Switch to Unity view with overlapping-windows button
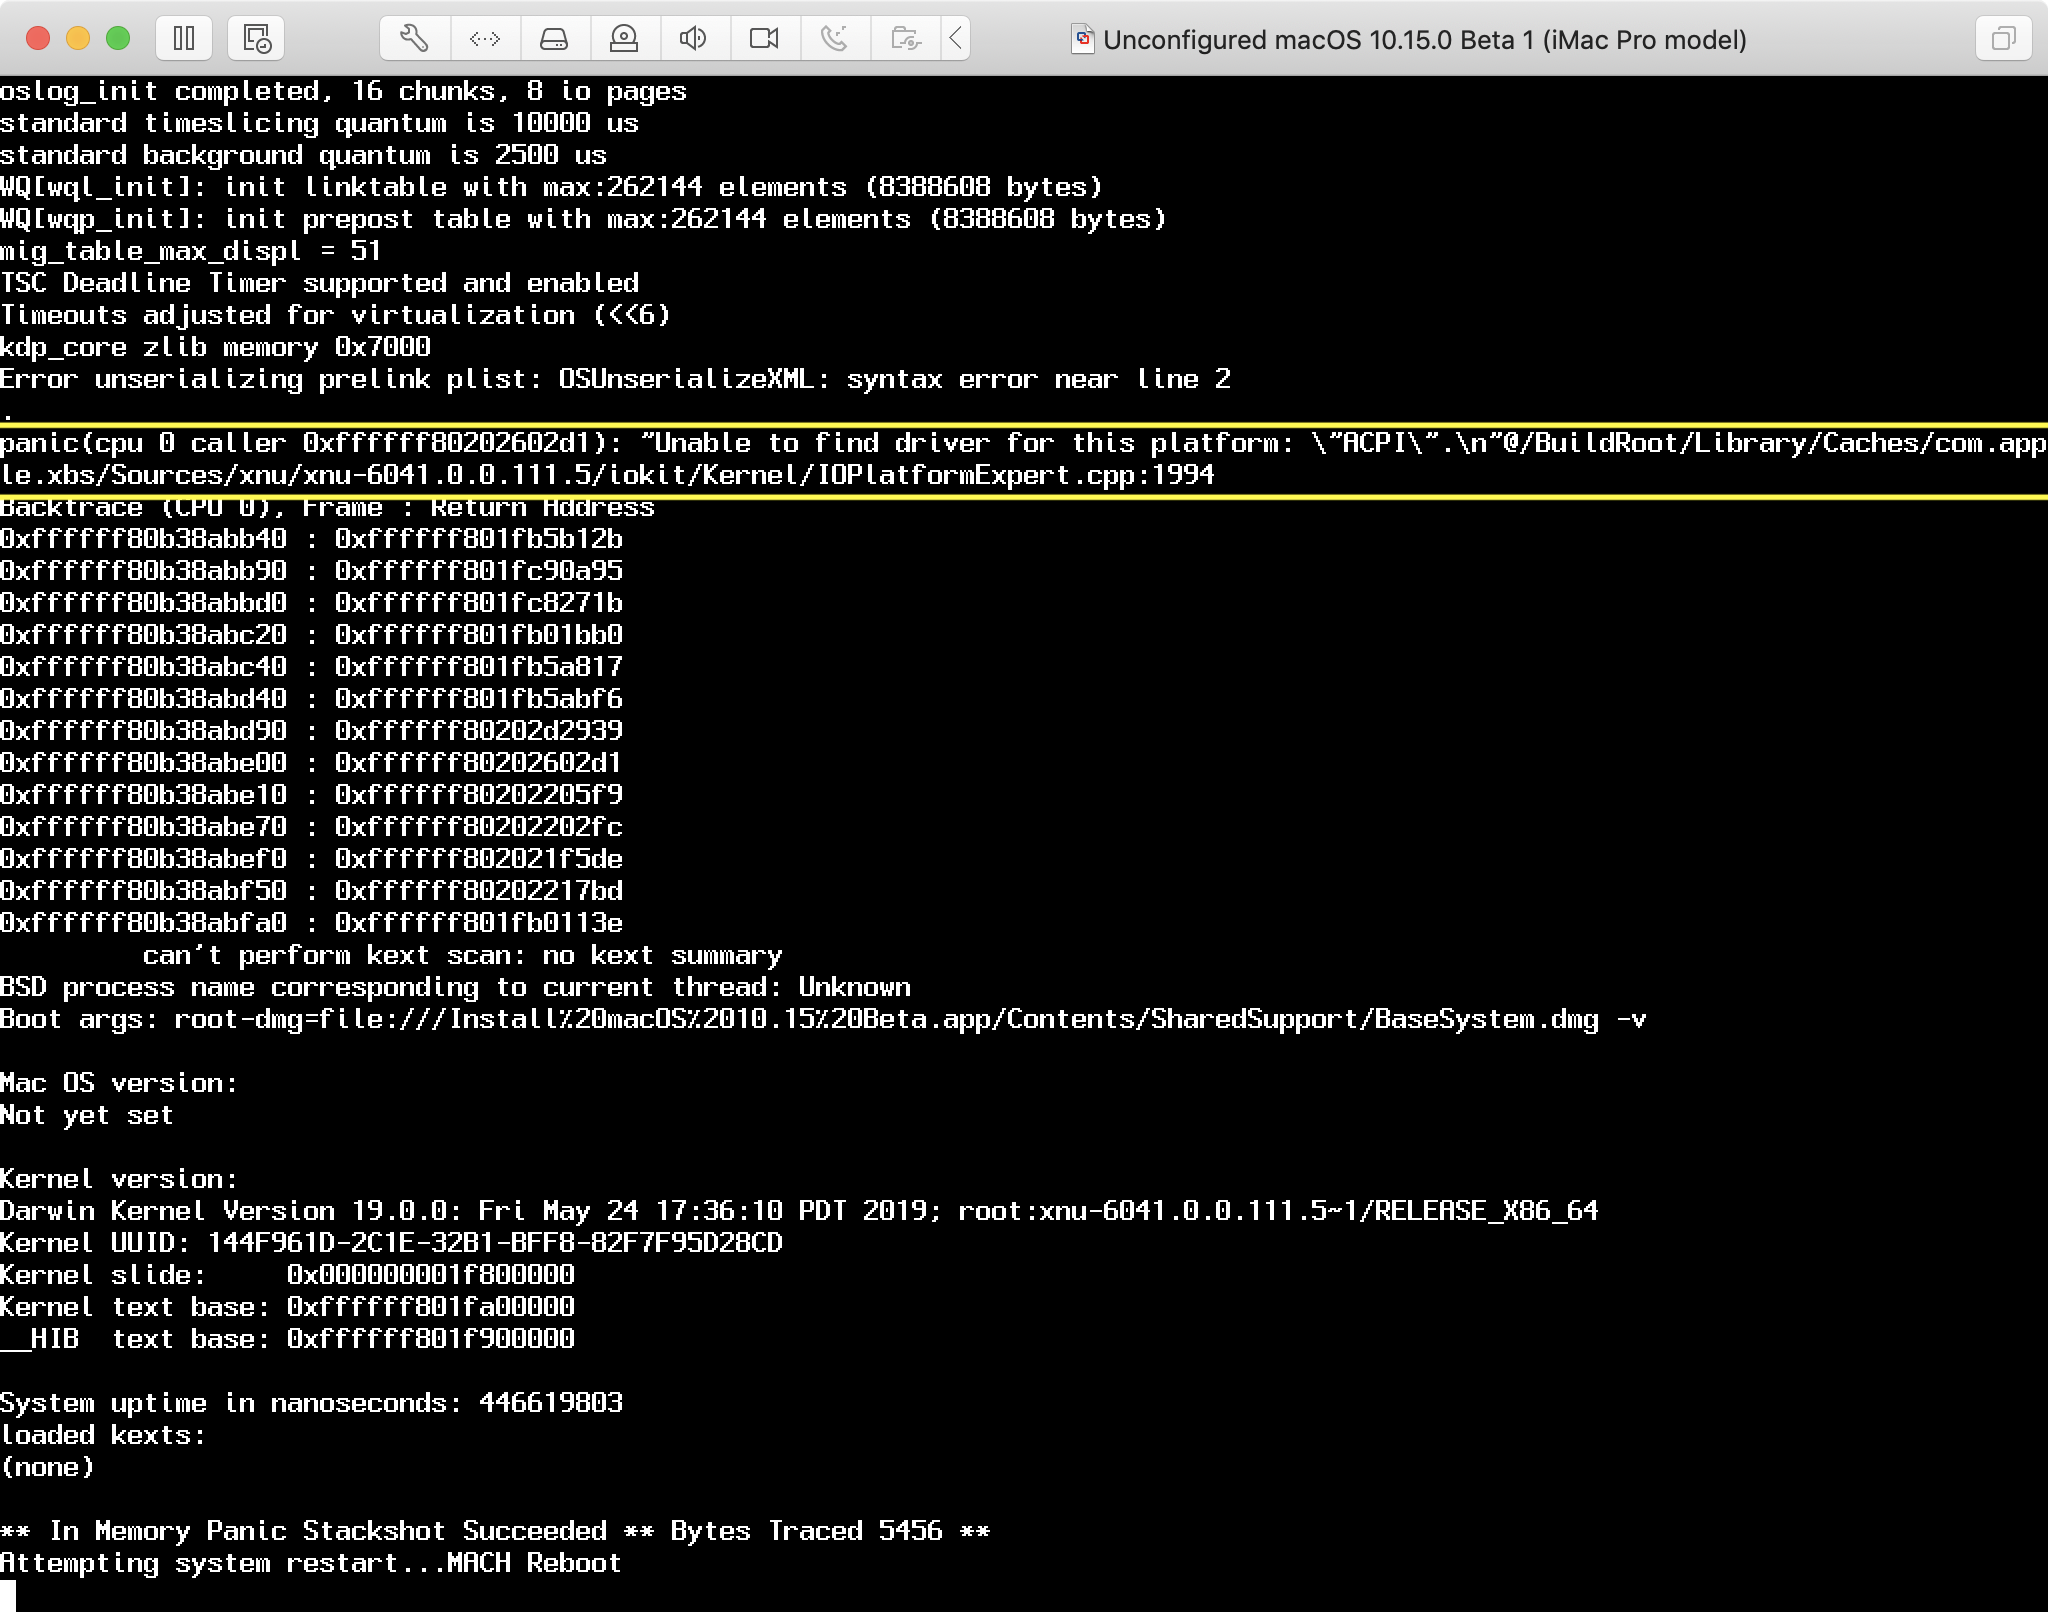 point(2003,39)
